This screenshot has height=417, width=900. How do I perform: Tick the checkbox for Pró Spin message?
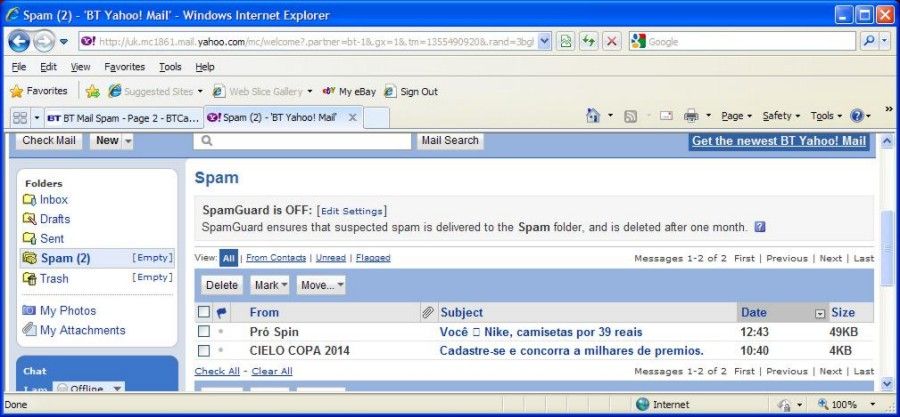(204, 332)
